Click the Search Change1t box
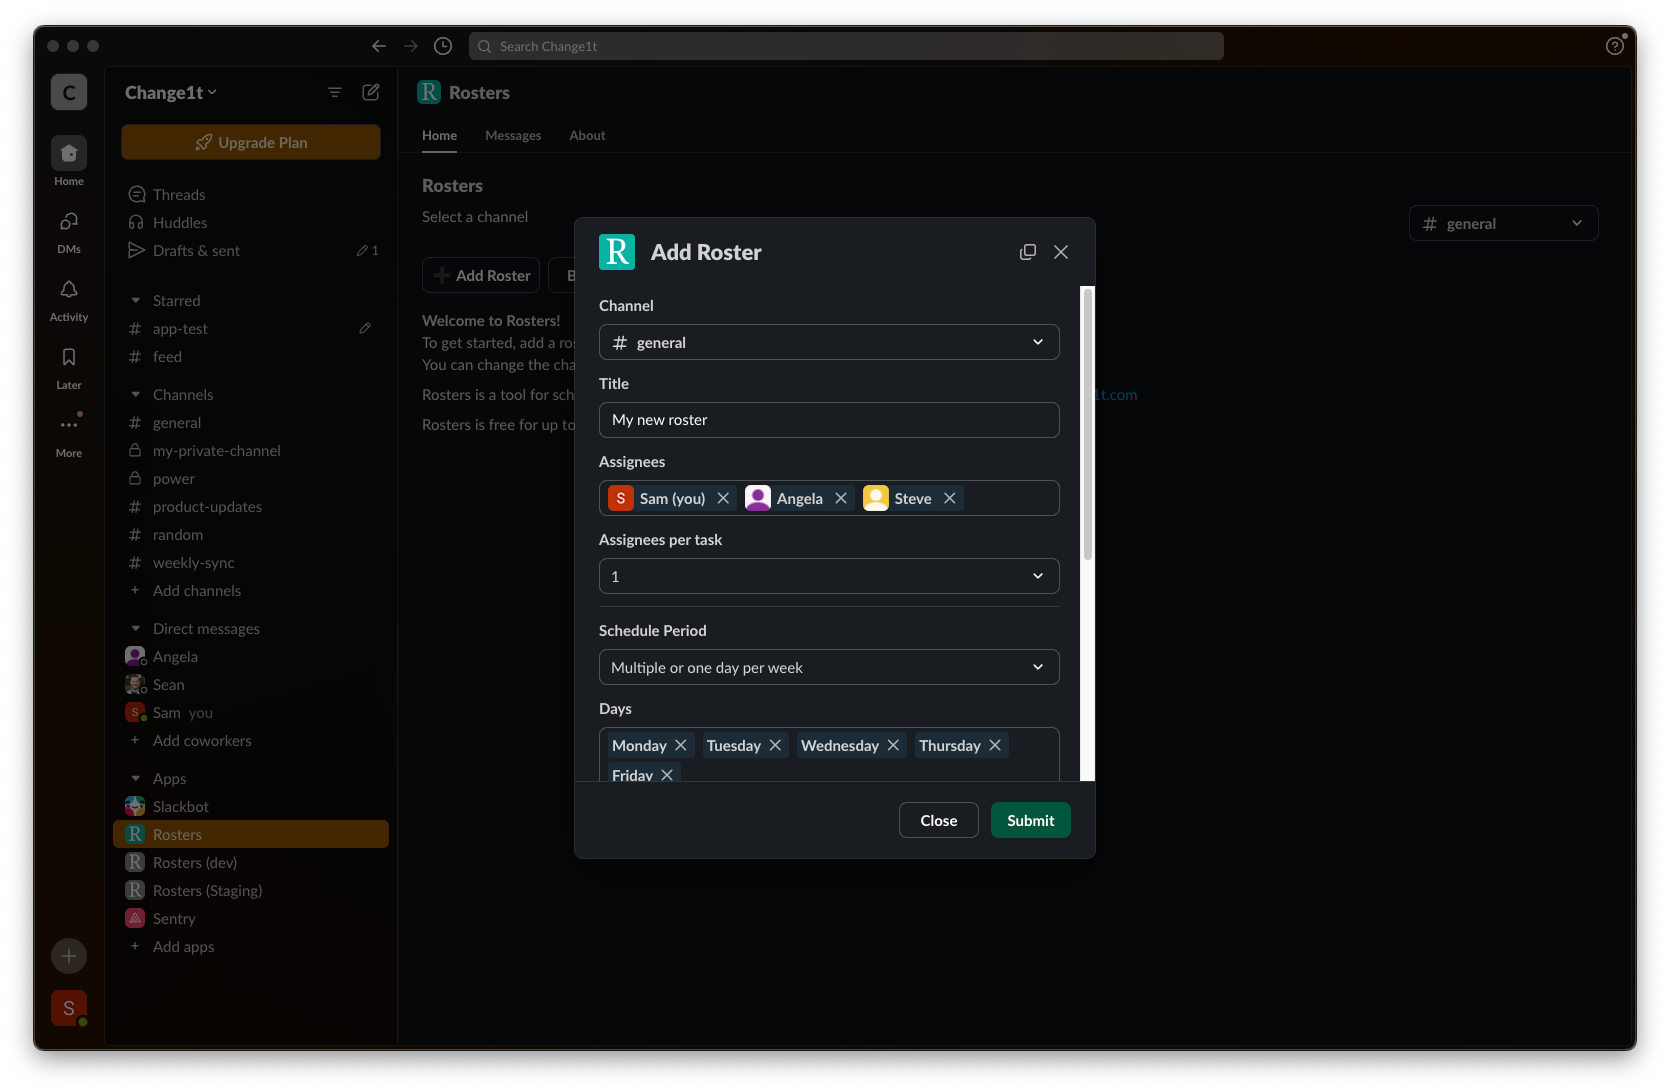Viewport: 1670px width, 1092px height. [x=846, y=46]
